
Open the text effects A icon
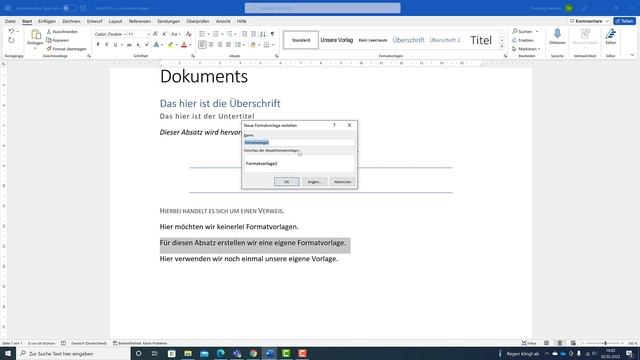coord(156,44)
